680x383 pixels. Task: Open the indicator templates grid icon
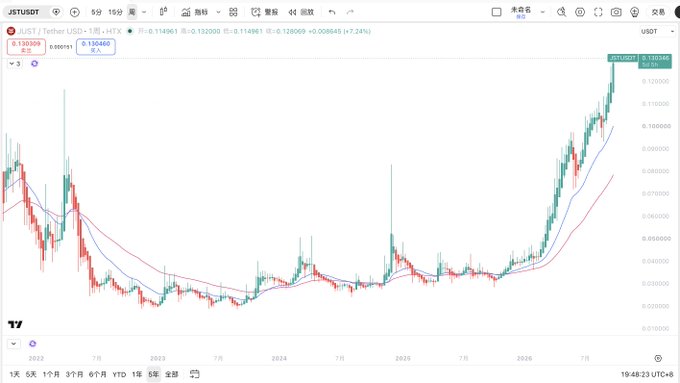click(233, 12)
